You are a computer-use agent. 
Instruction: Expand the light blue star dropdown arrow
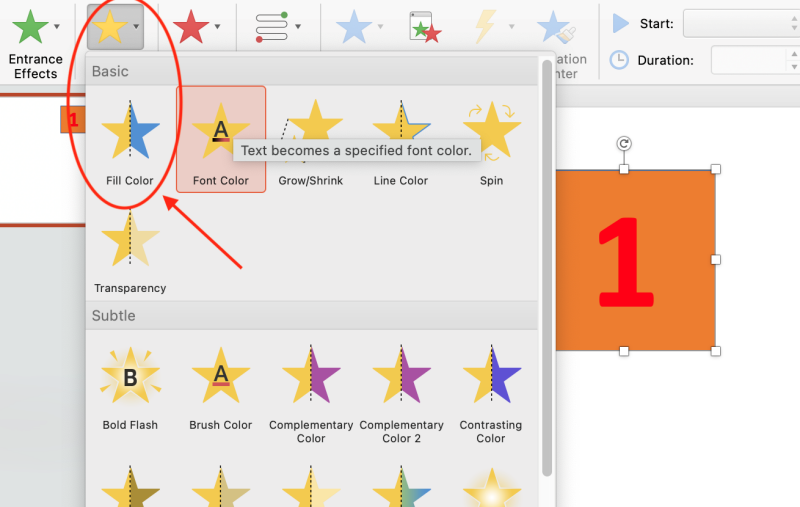380,27
